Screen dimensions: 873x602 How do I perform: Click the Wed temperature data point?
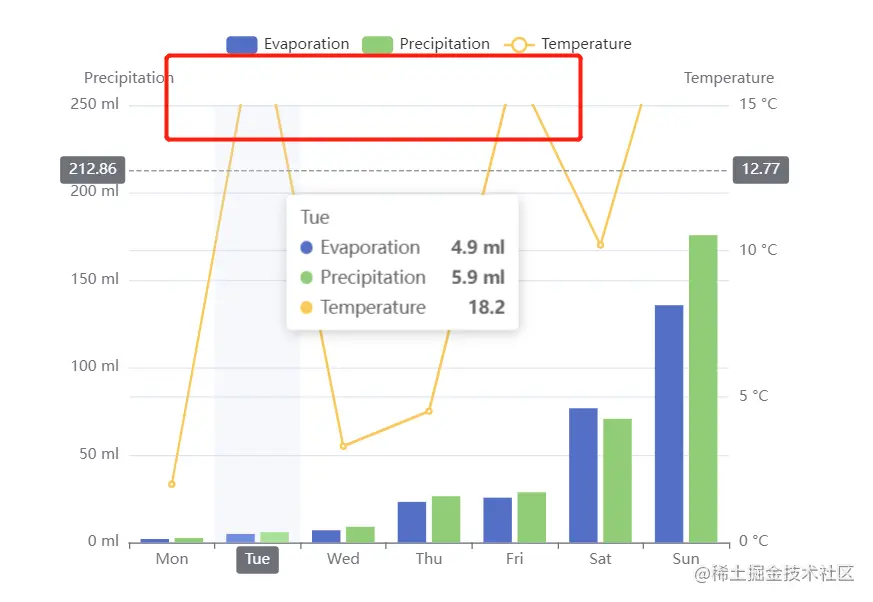[x=343, y=446]
